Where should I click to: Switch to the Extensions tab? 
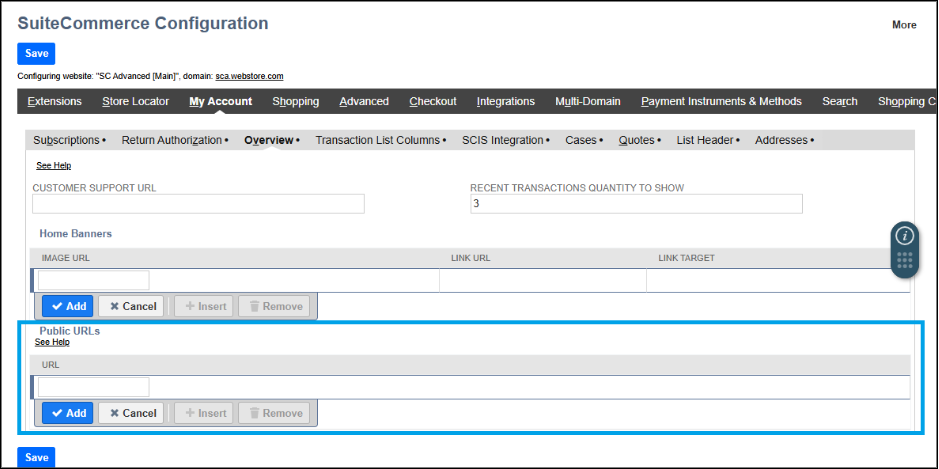[x=54, y=101]
